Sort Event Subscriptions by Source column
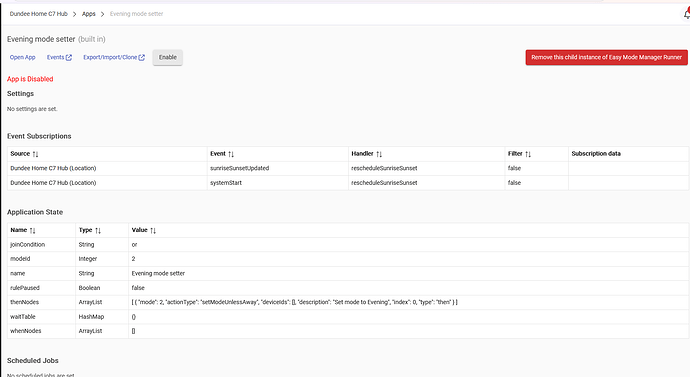Screen dimensions: 690x377 [x=36, y=154]
